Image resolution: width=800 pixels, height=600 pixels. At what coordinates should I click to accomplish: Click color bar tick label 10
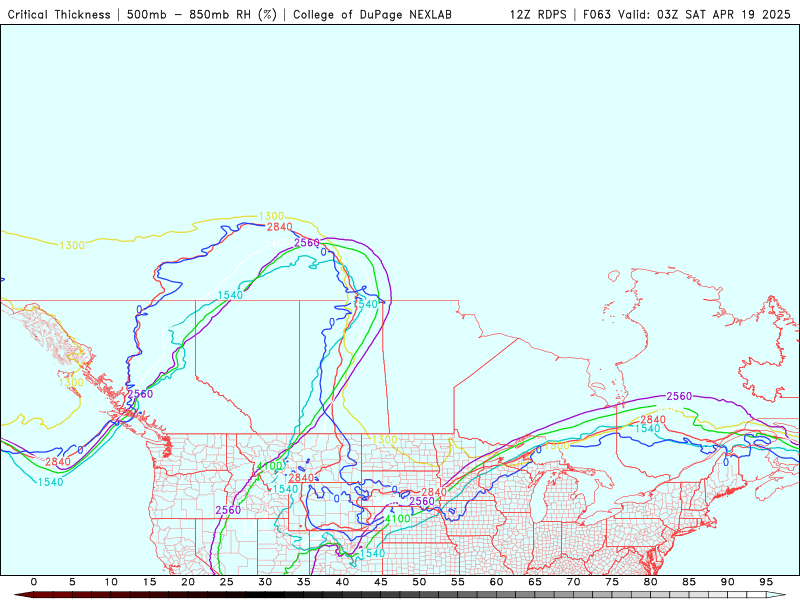point(111,582)
